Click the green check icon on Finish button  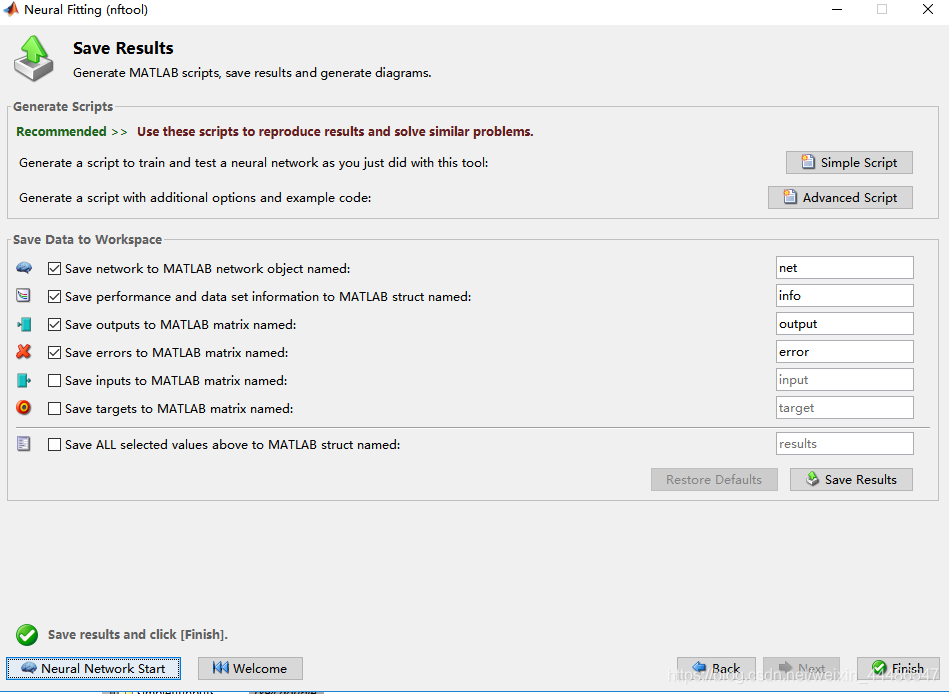[879, 668]
